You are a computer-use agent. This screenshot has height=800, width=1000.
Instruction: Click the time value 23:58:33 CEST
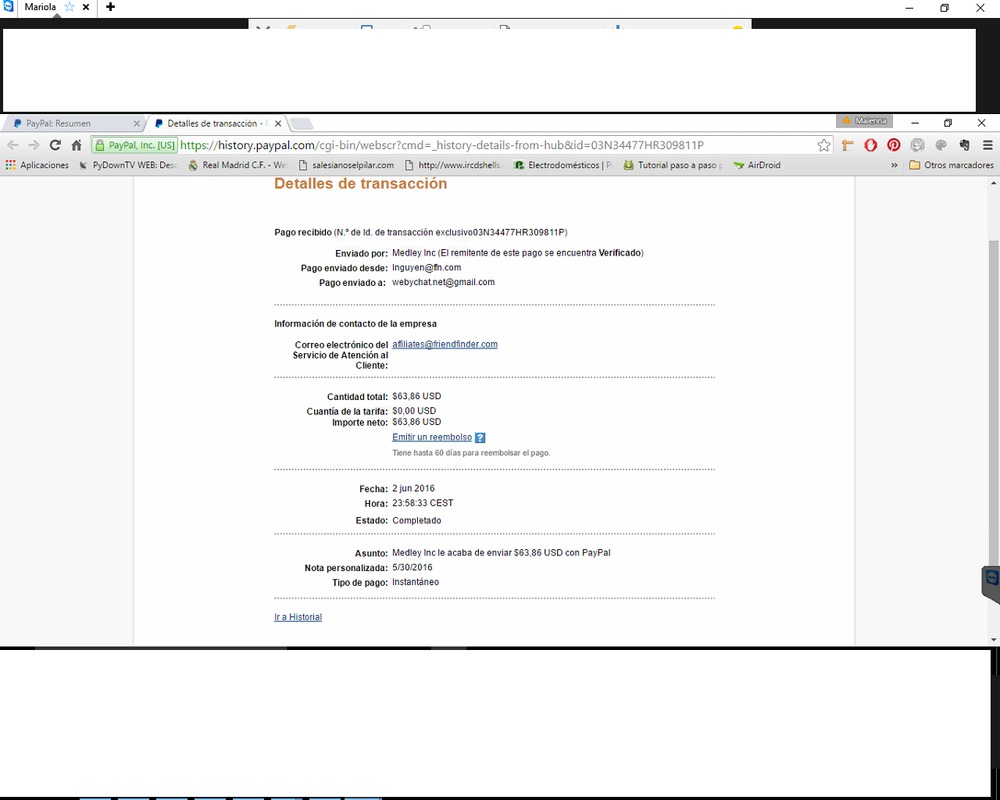(x=423, y=503)
